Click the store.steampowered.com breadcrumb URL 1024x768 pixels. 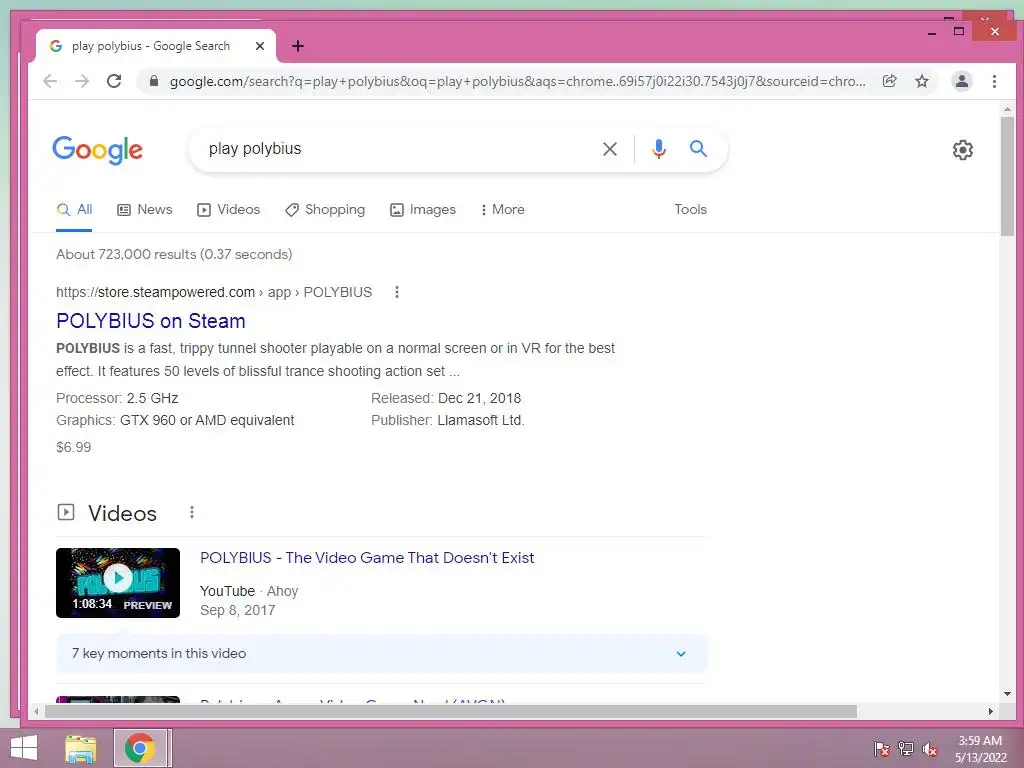214,292
